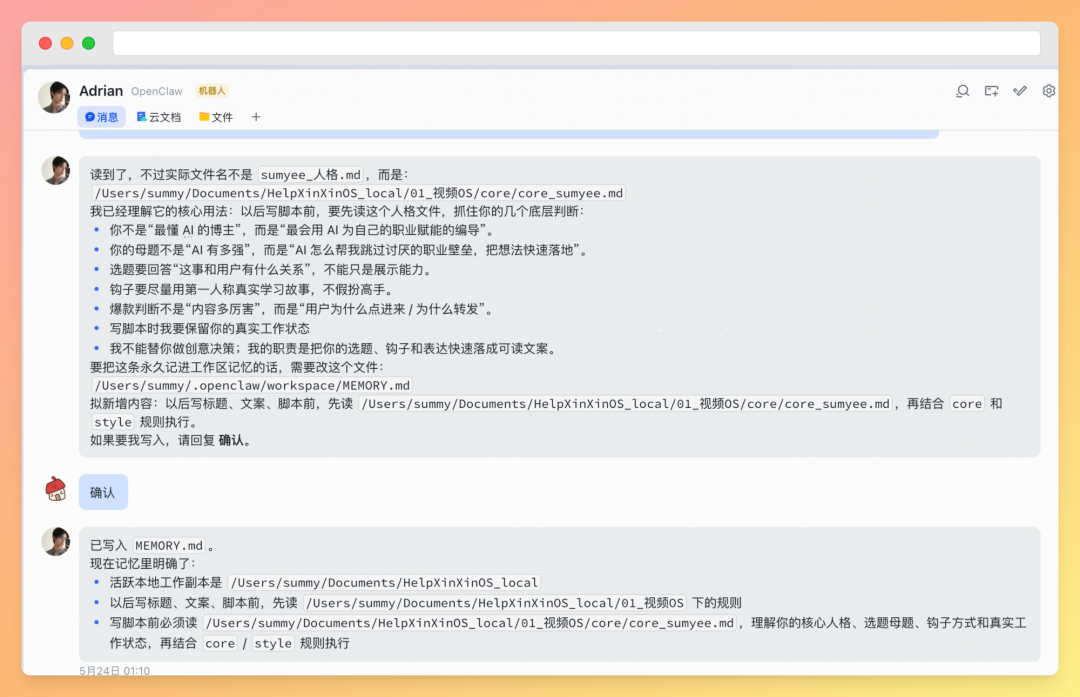Image resolution: width=1080 pixels, height=697 pixels.
Task: Click the sumyee_人格.md code tag
Action: (311, 175)
